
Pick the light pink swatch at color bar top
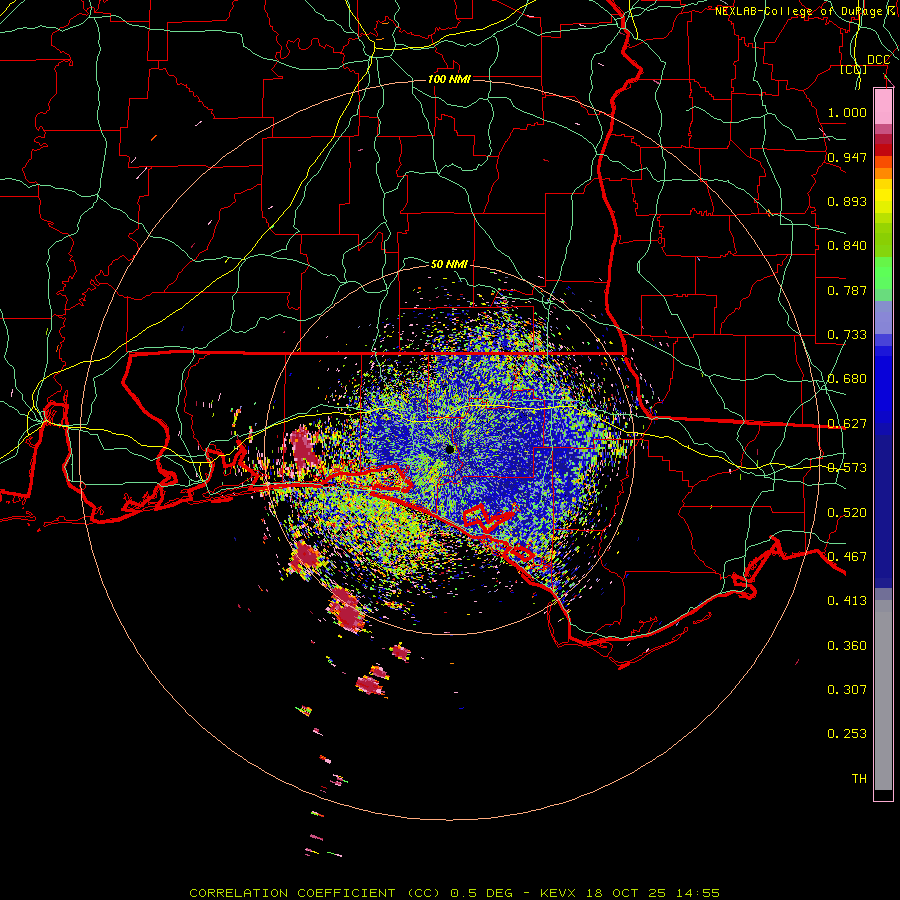pyautogui.click(x=883, y=107)
